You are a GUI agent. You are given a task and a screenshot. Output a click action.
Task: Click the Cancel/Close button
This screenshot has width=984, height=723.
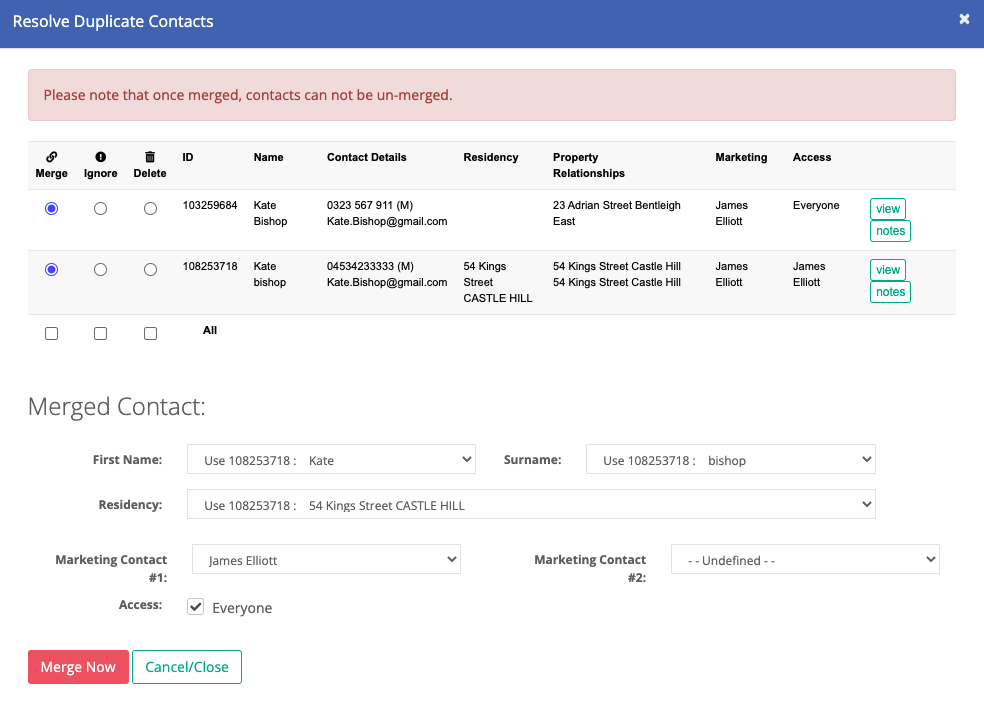click(187, 667)
